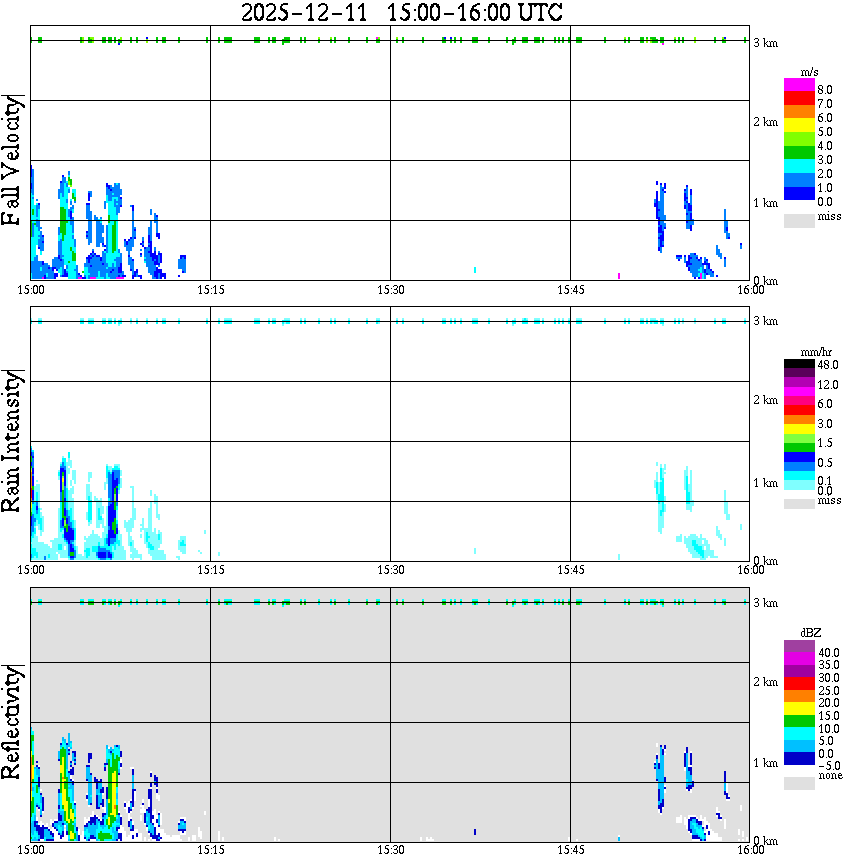
Task: Click the 2 km label beside Rain Intensity plot
Action: point(765,400)
